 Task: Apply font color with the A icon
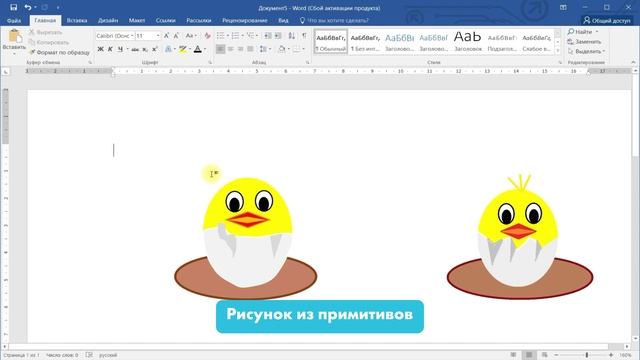tap(198, 49)
